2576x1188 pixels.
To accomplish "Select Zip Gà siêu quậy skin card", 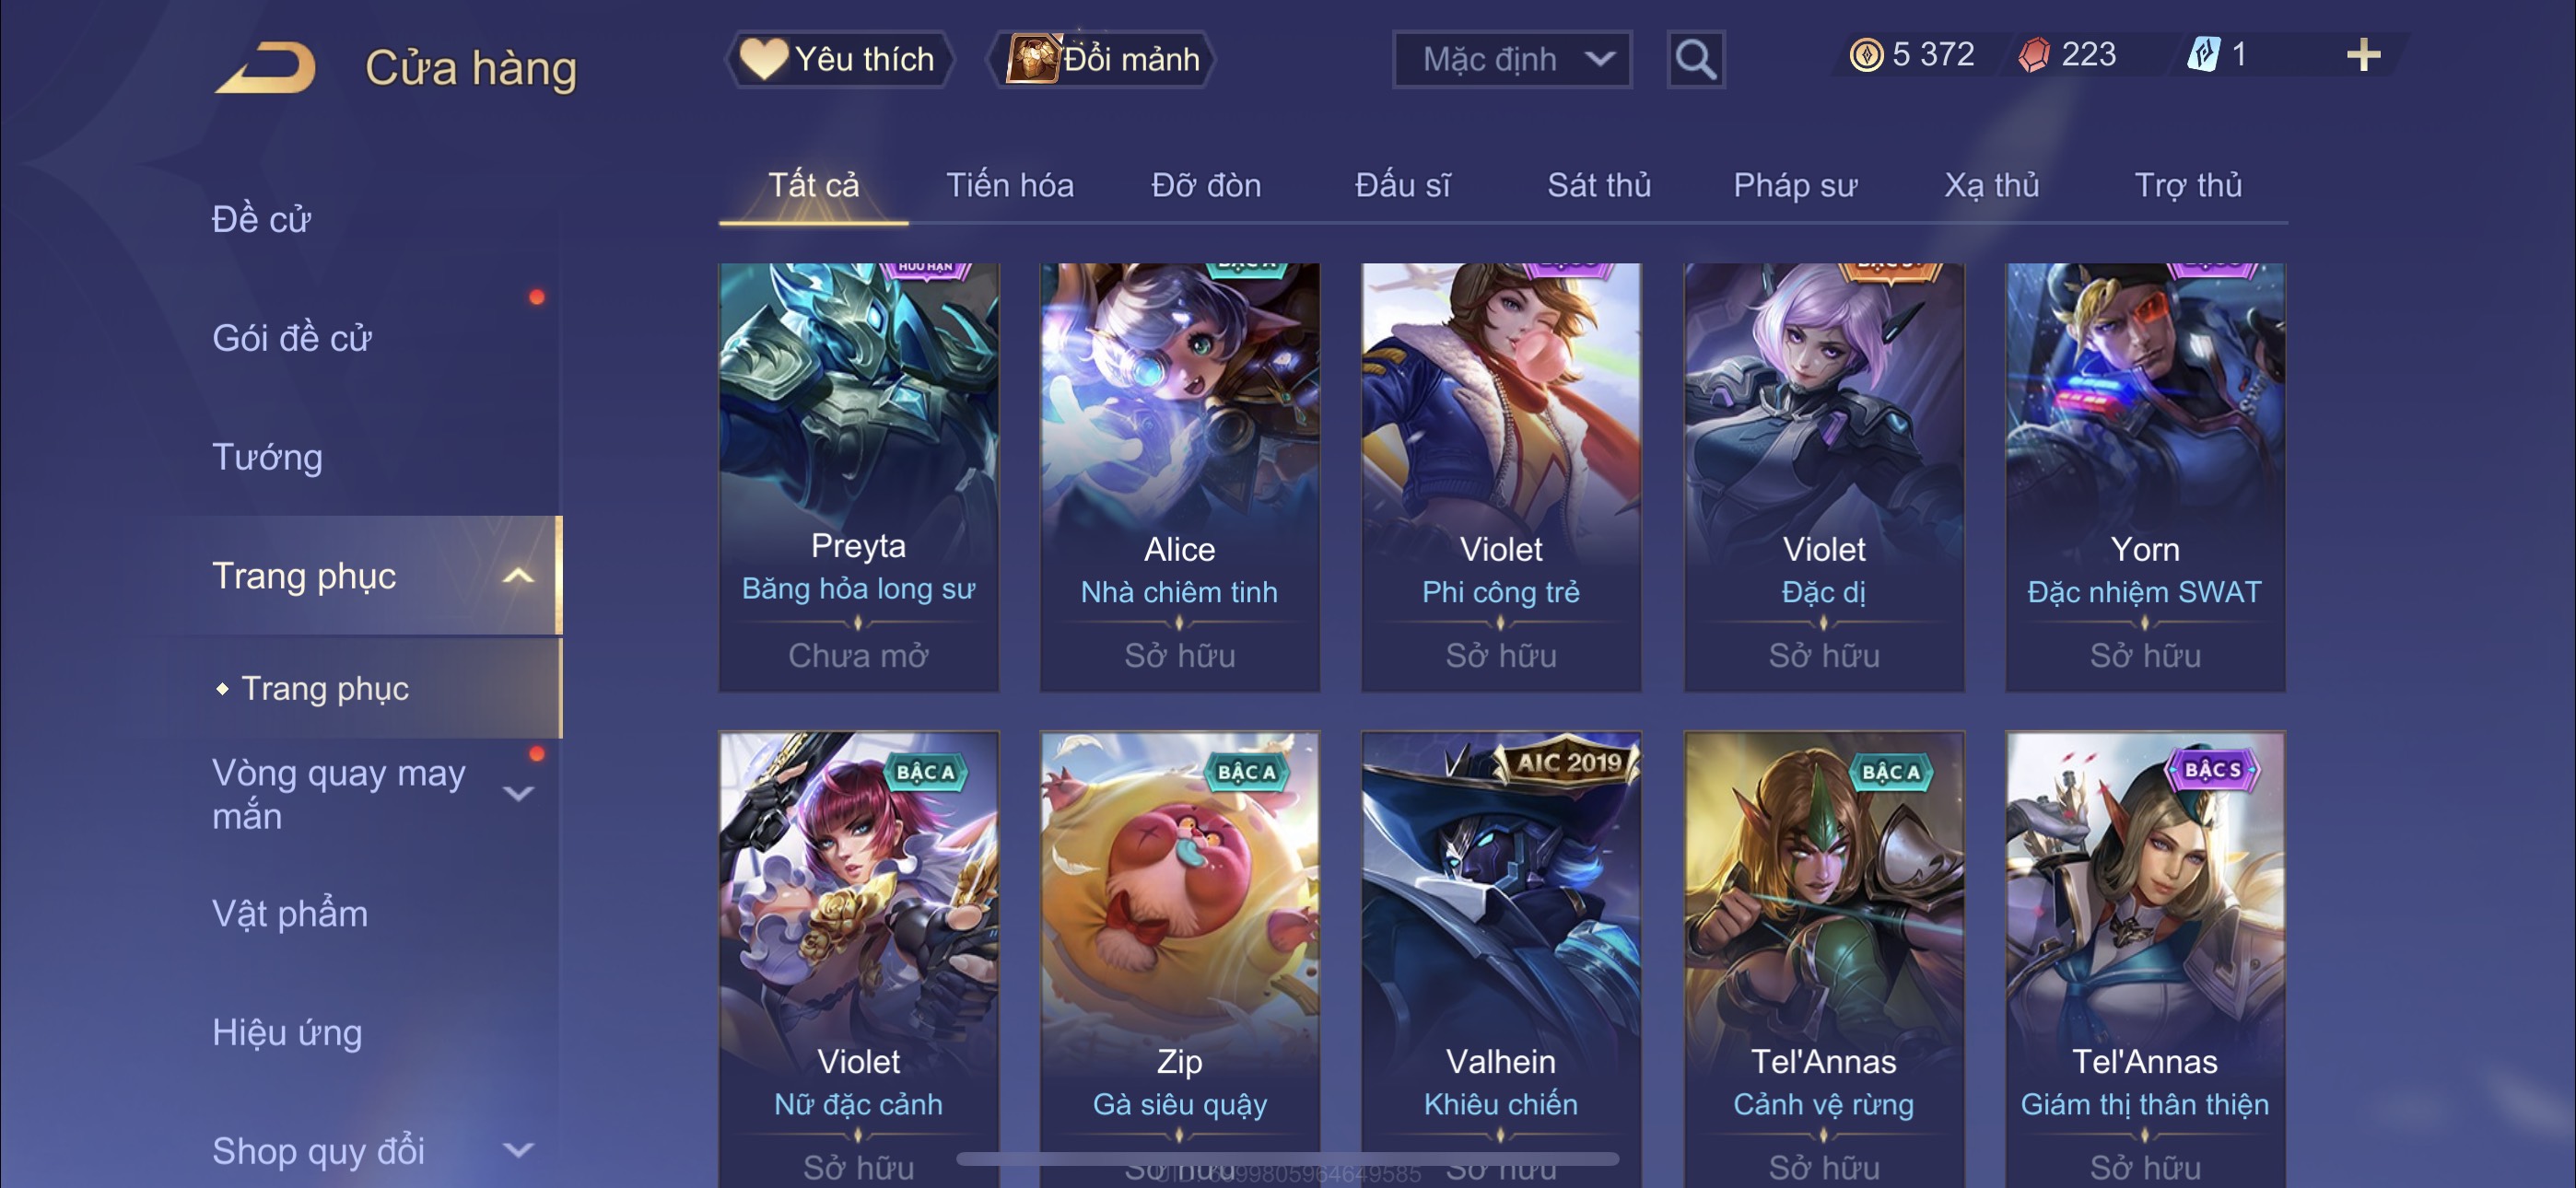I will [x=1179, y=958].
